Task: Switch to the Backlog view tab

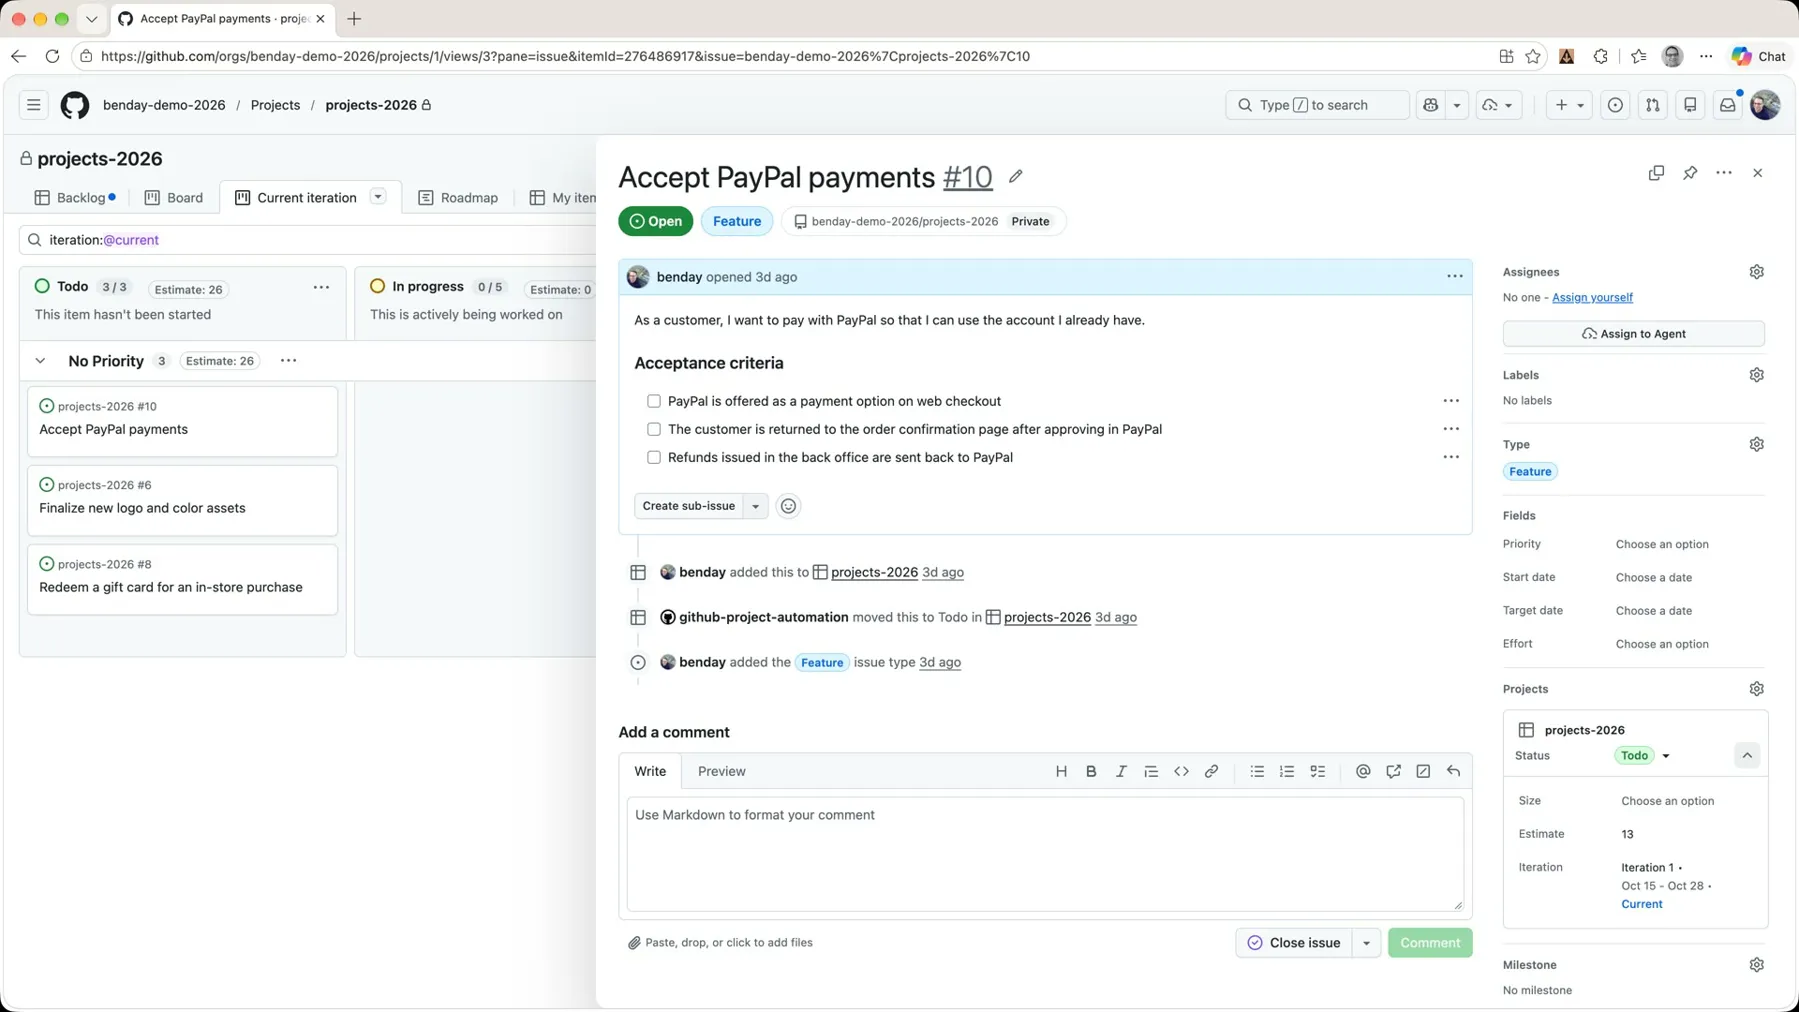Action: point(76,198)
